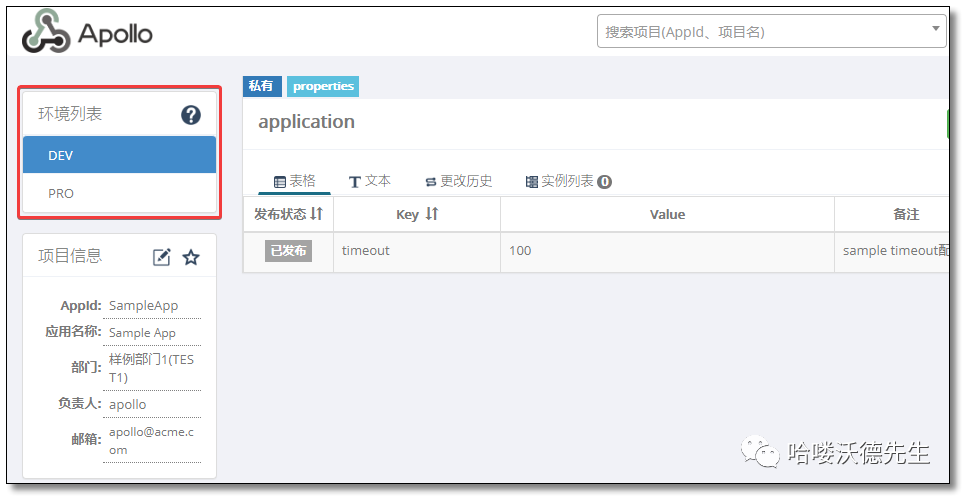Edit project info with the pencil icon
Image resolution: width=962 pixels, height=496 pixels.
pyautogui.click(x=161, y=257)
